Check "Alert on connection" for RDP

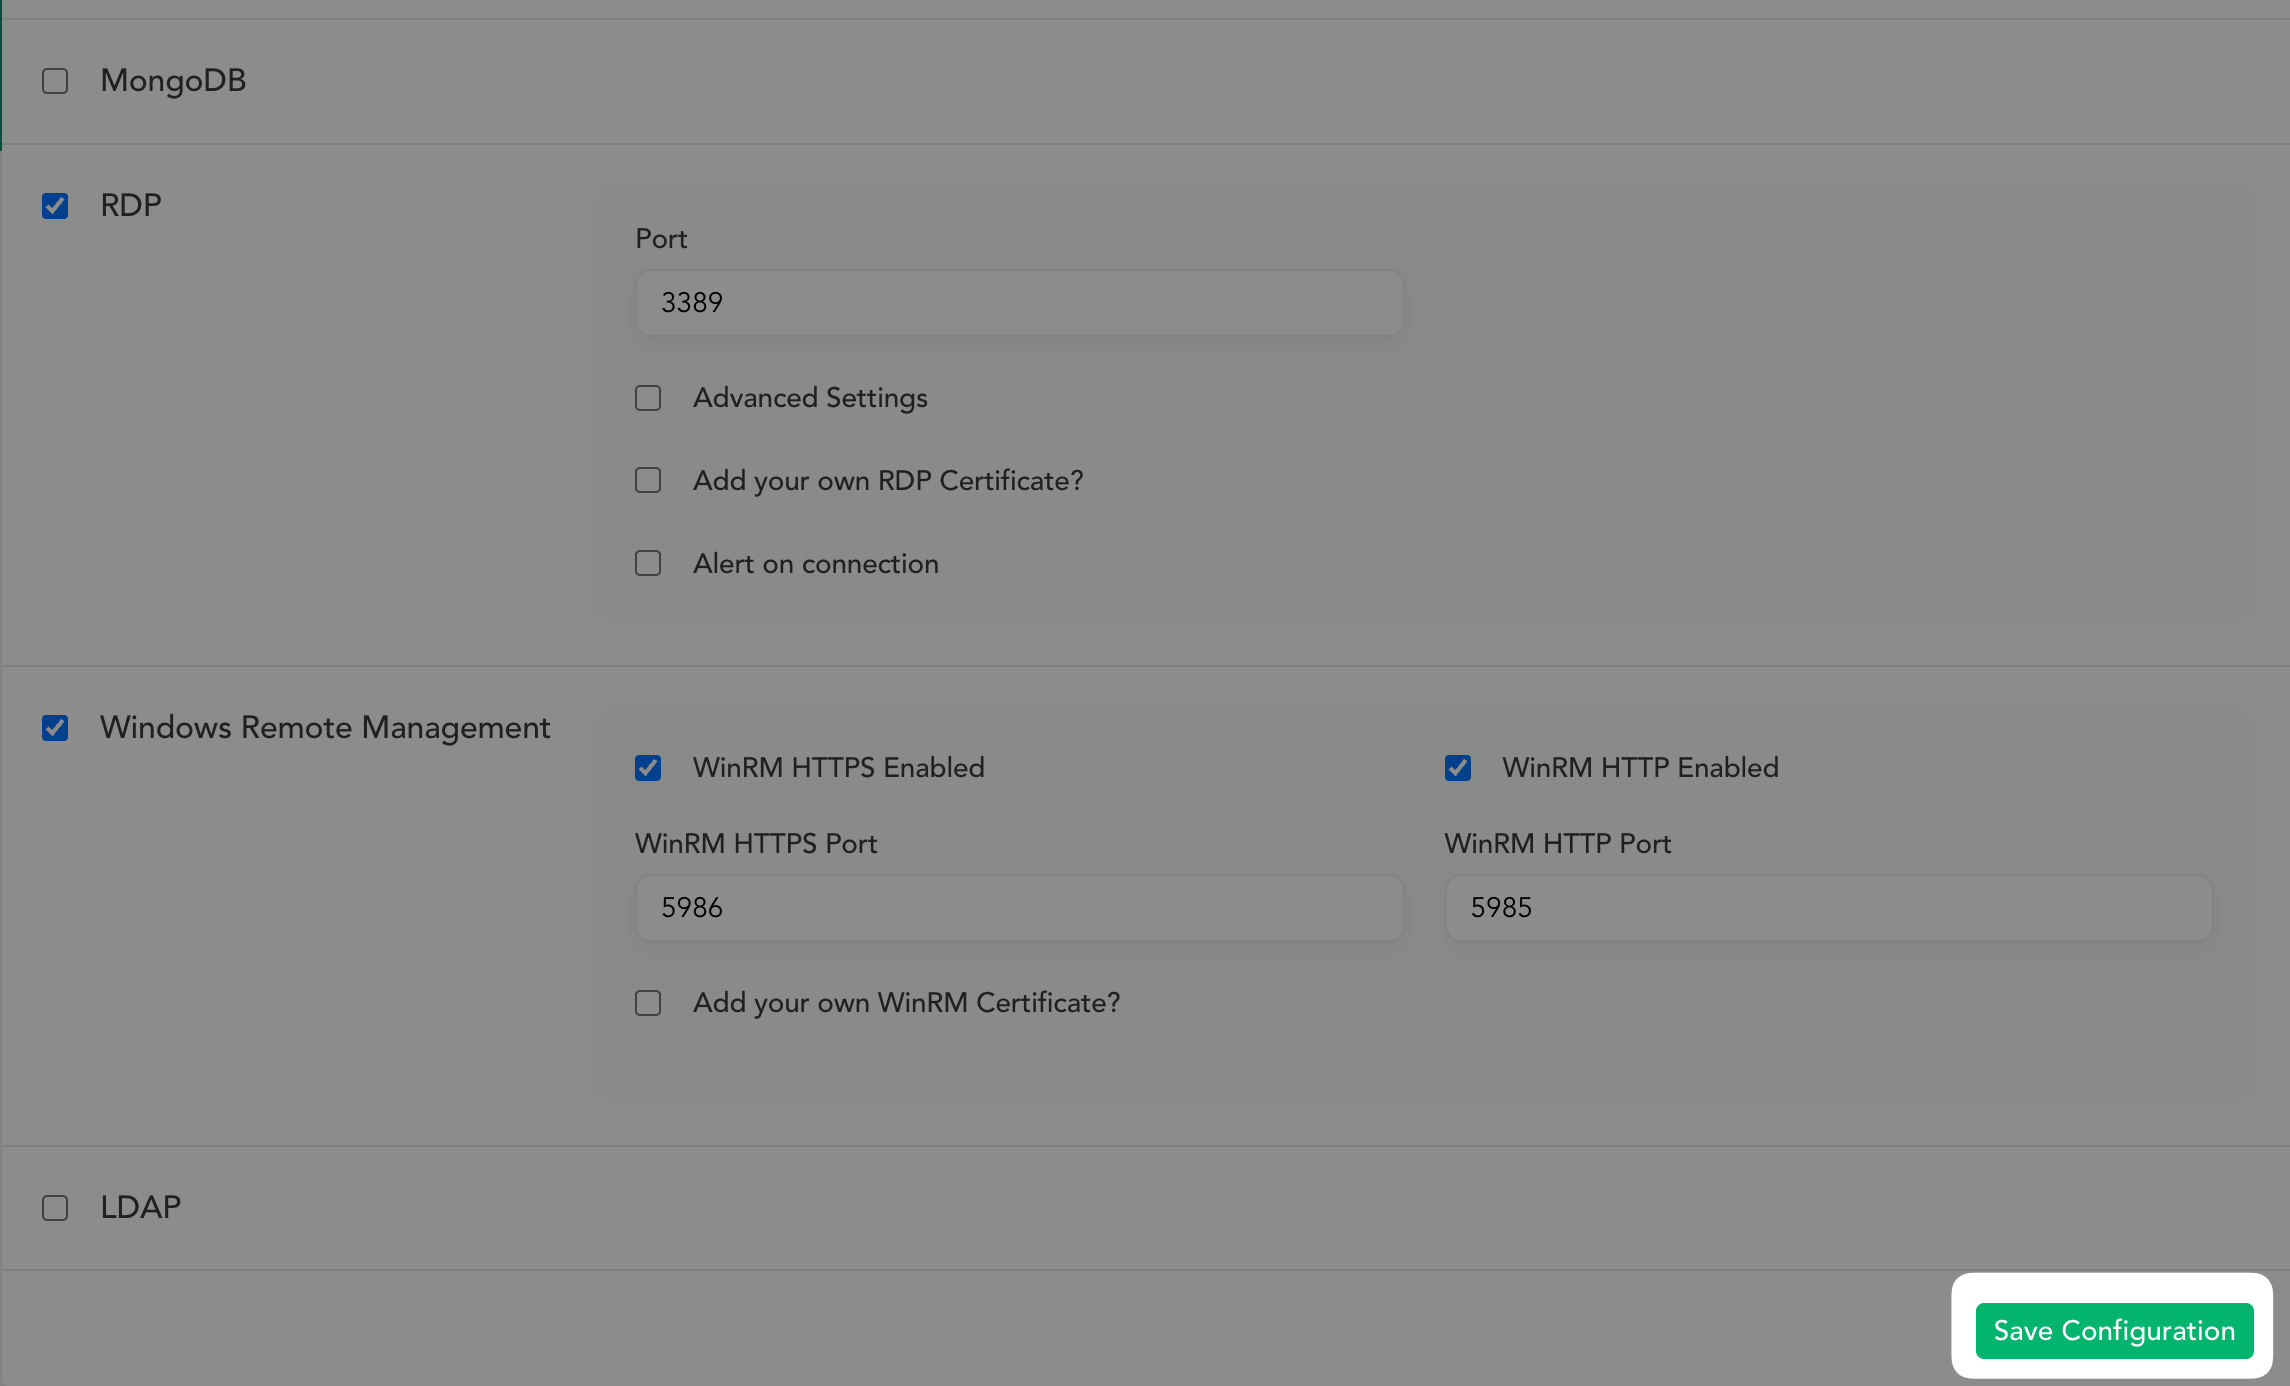[x=648, y=563]
